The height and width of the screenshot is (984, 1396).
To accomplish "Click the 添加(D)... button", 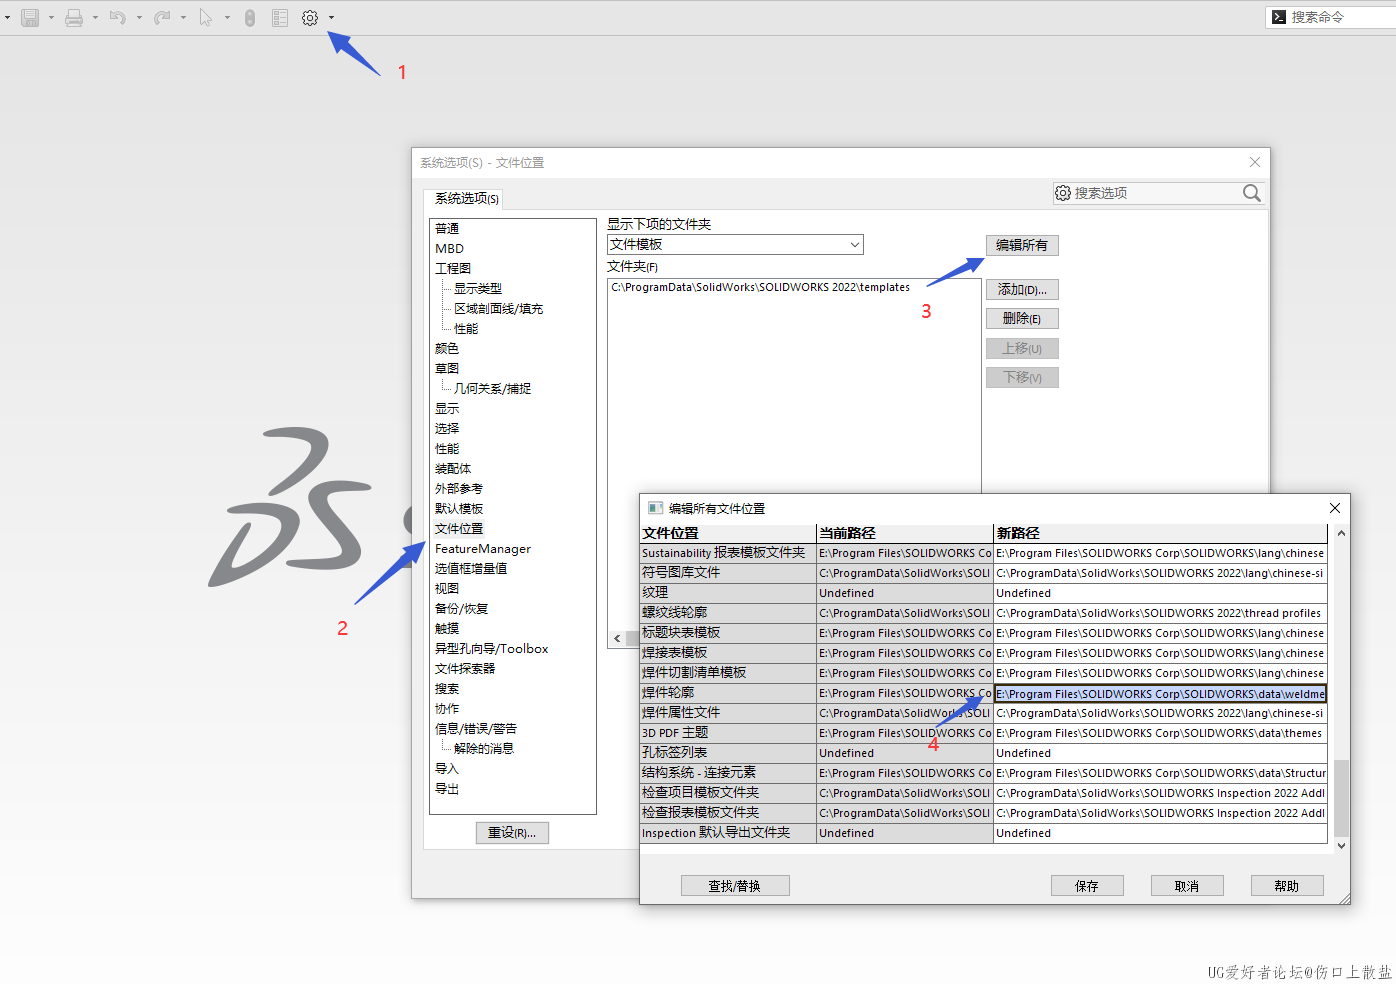I will coord(1022,290).
